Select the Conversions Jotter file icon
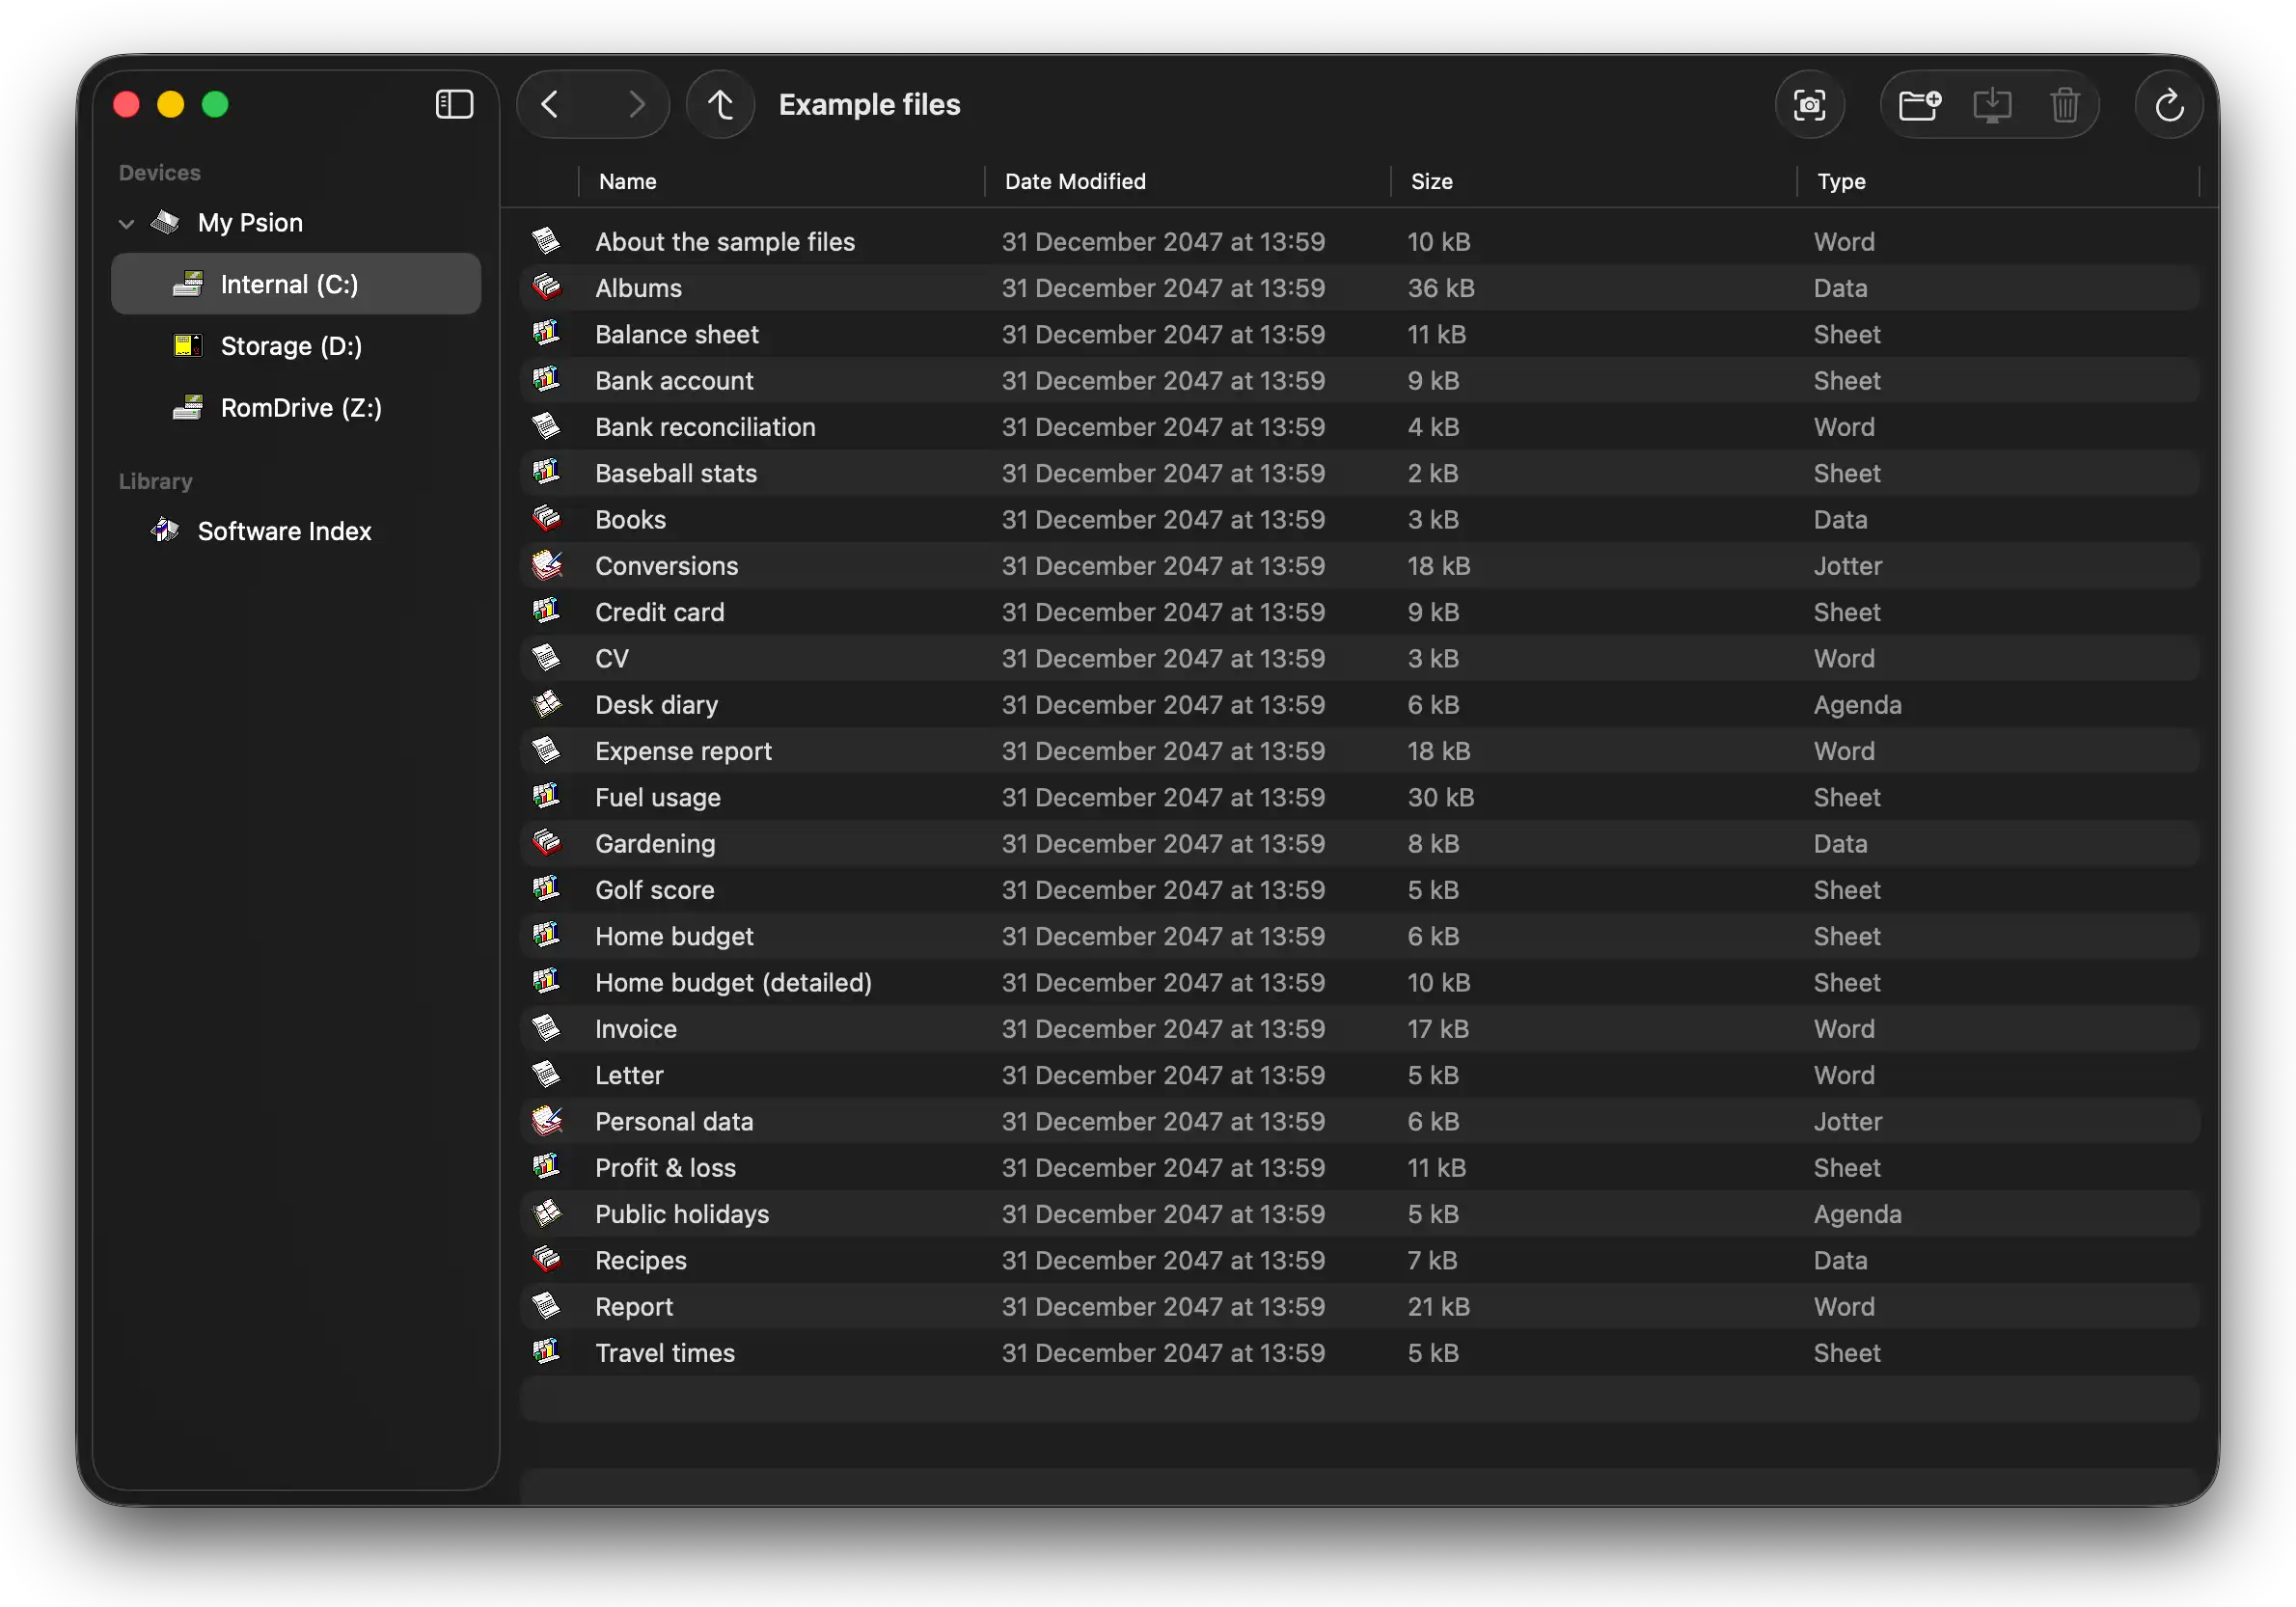Screen dimensions: 2296x1607 coord(547,566)
